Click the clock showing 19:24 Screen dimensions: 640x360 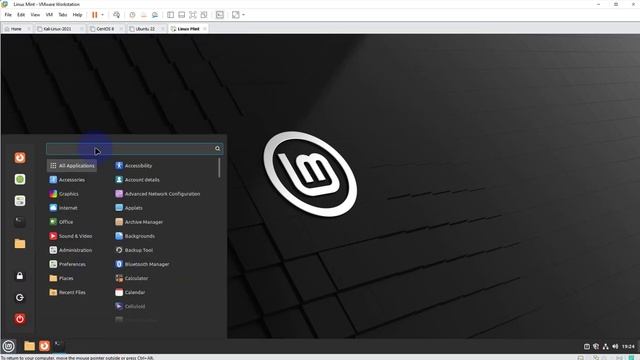click(x=628, y=347)
